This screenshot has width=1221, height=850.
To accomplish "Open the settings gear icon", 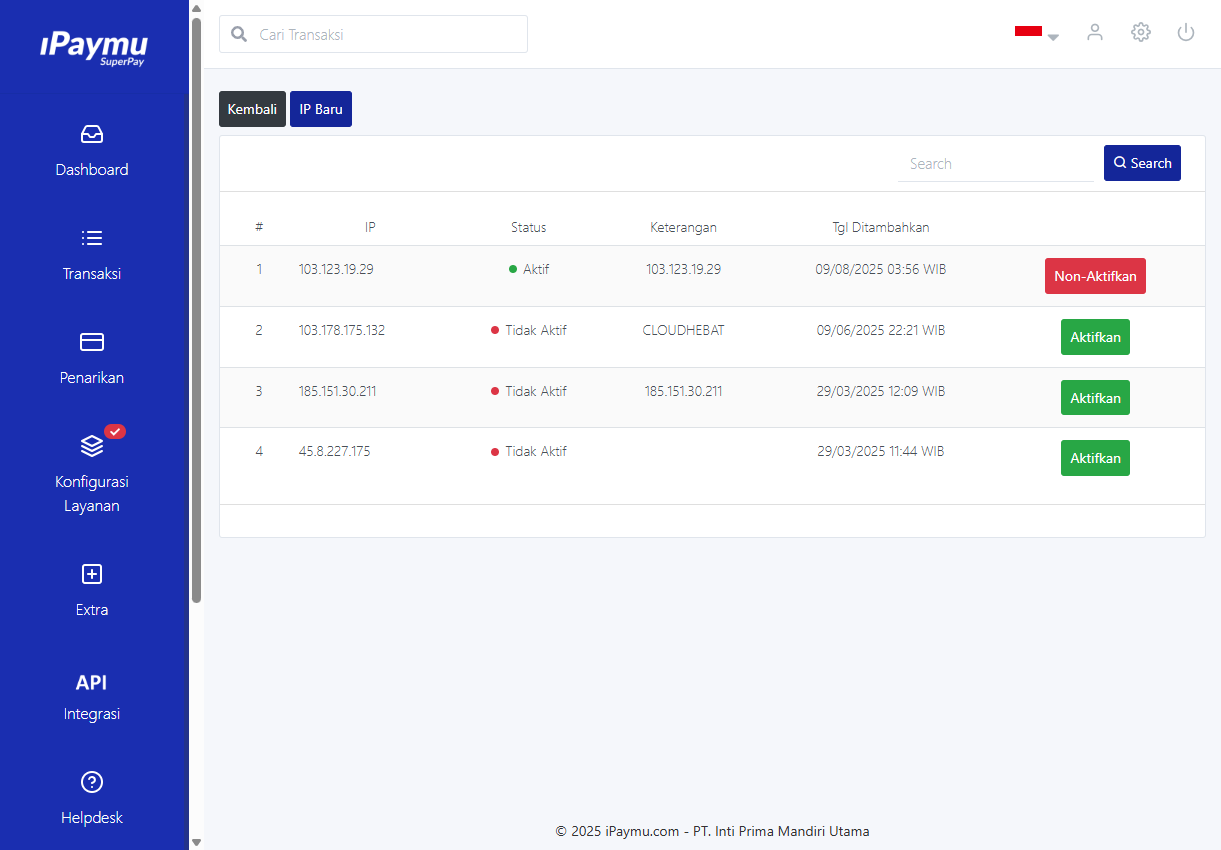I will (1141, 32).
